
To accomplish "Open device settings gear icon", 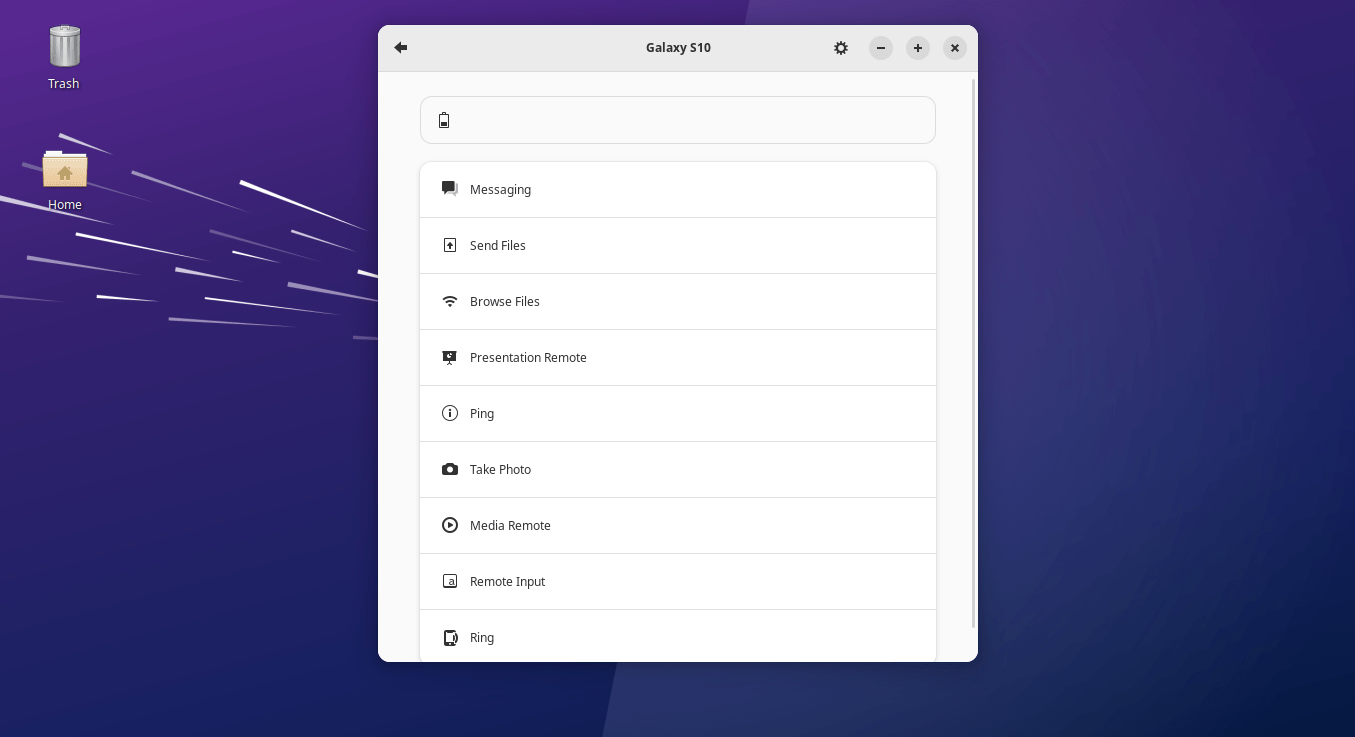I will 841,48.
